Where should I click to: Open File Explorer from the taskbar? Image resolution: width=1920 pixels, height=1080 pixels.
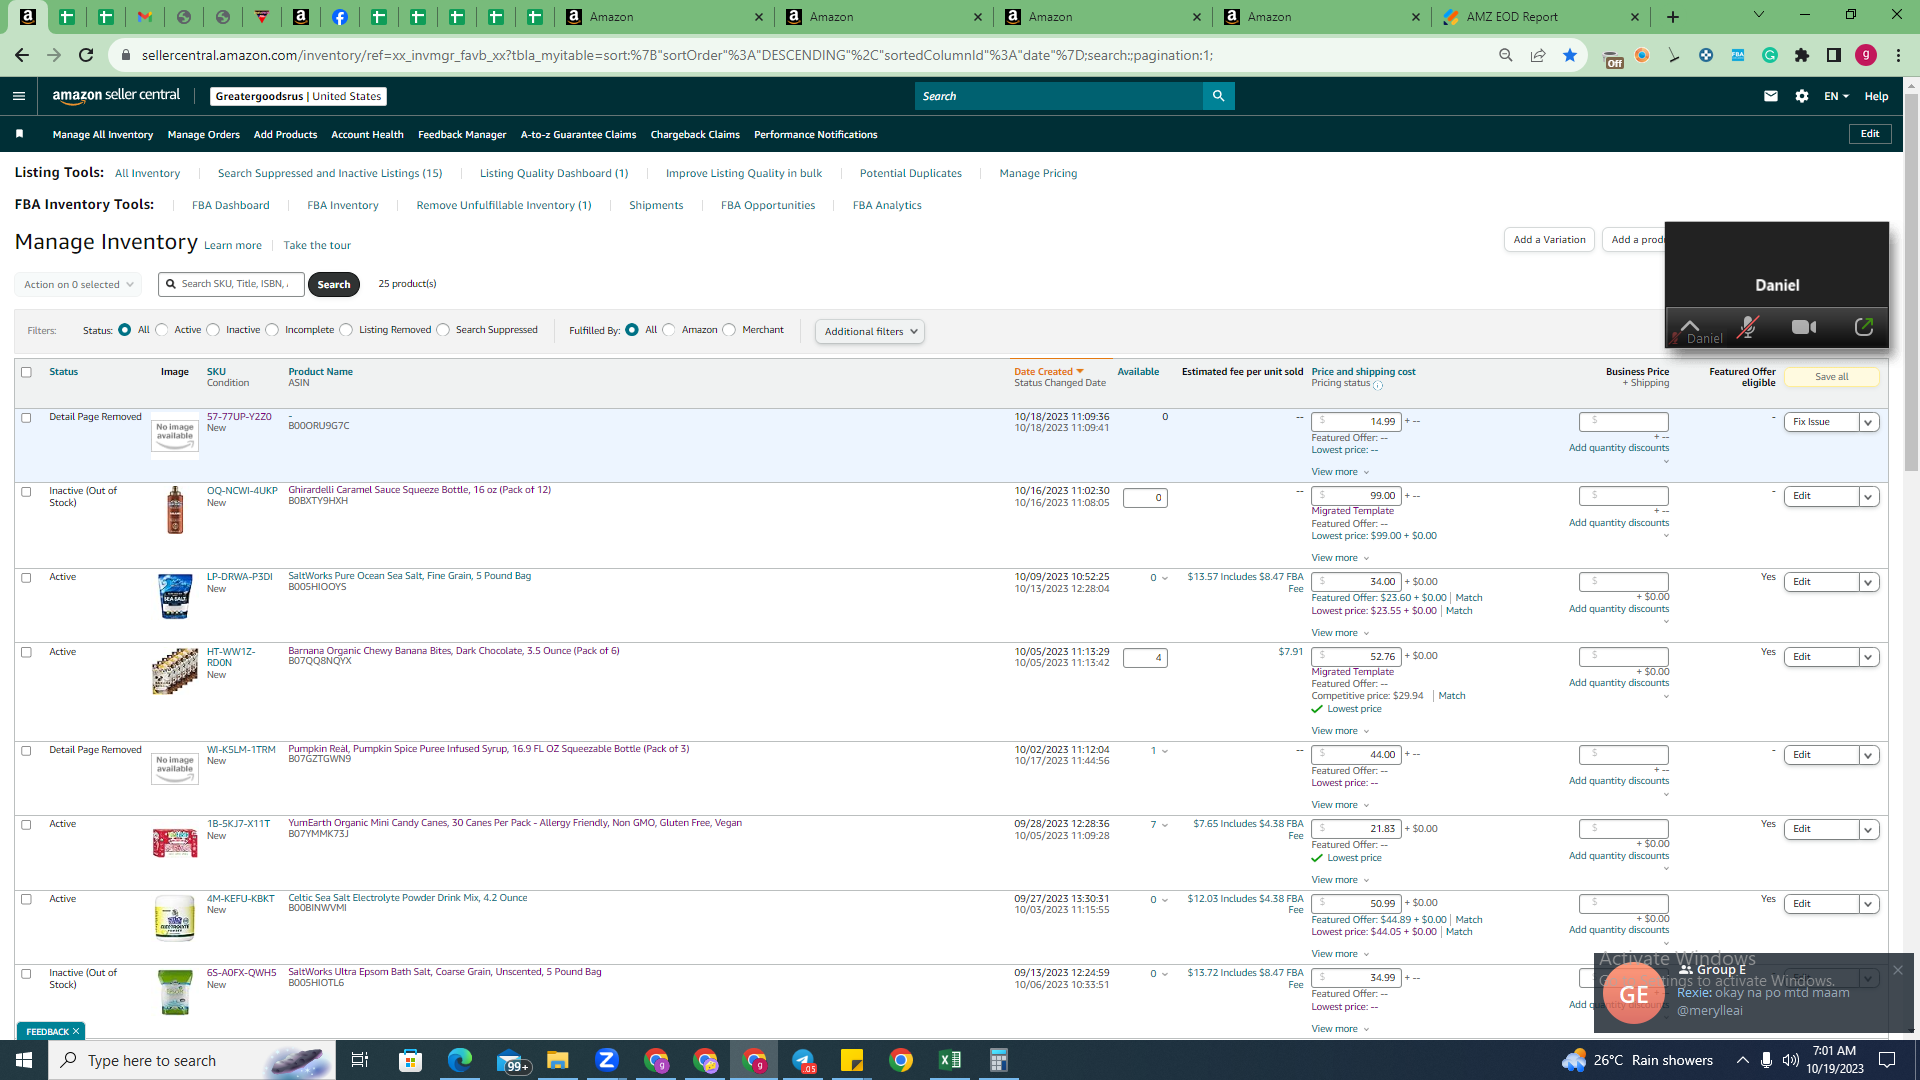pyautogui.click(x=558, y=1060)
